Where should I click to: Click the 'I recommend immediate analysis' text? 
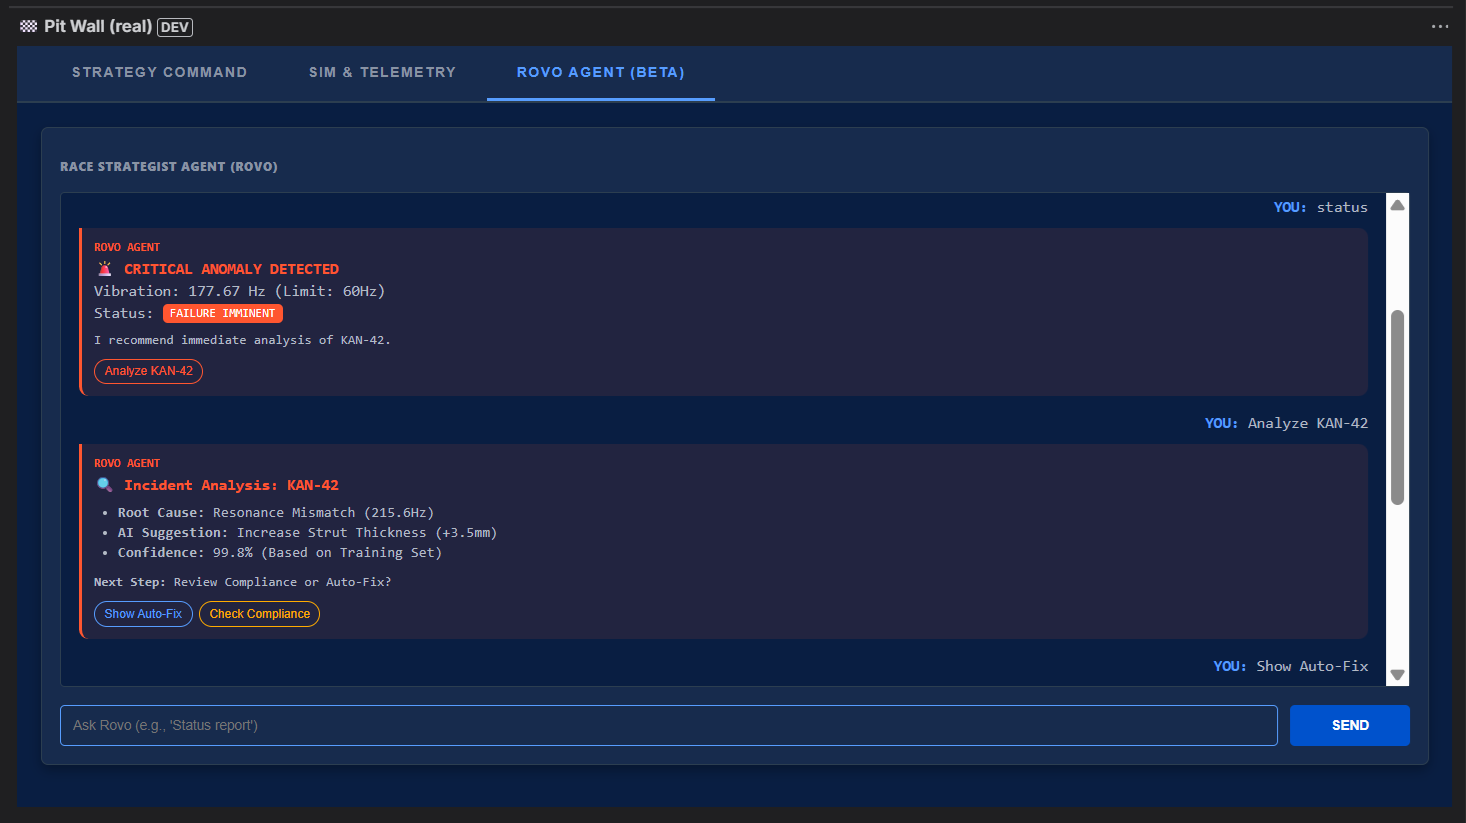242,340
